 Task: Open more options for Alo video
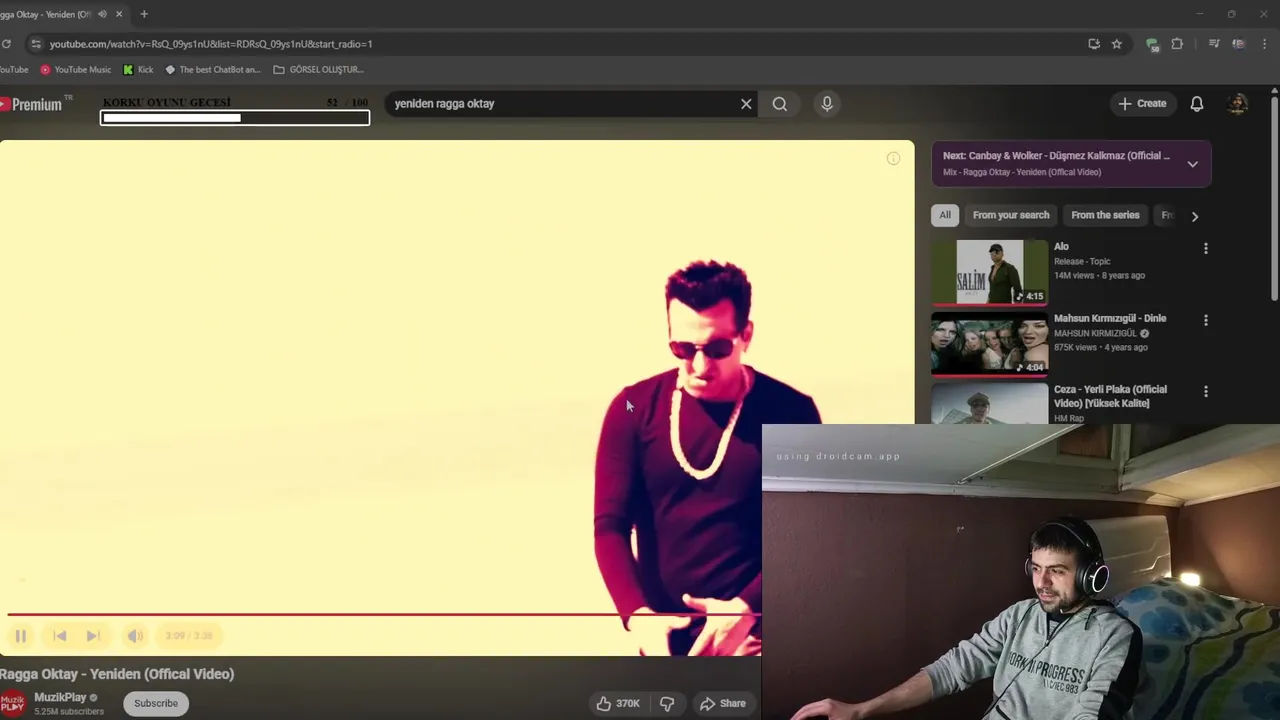(x=1205, y=248)
